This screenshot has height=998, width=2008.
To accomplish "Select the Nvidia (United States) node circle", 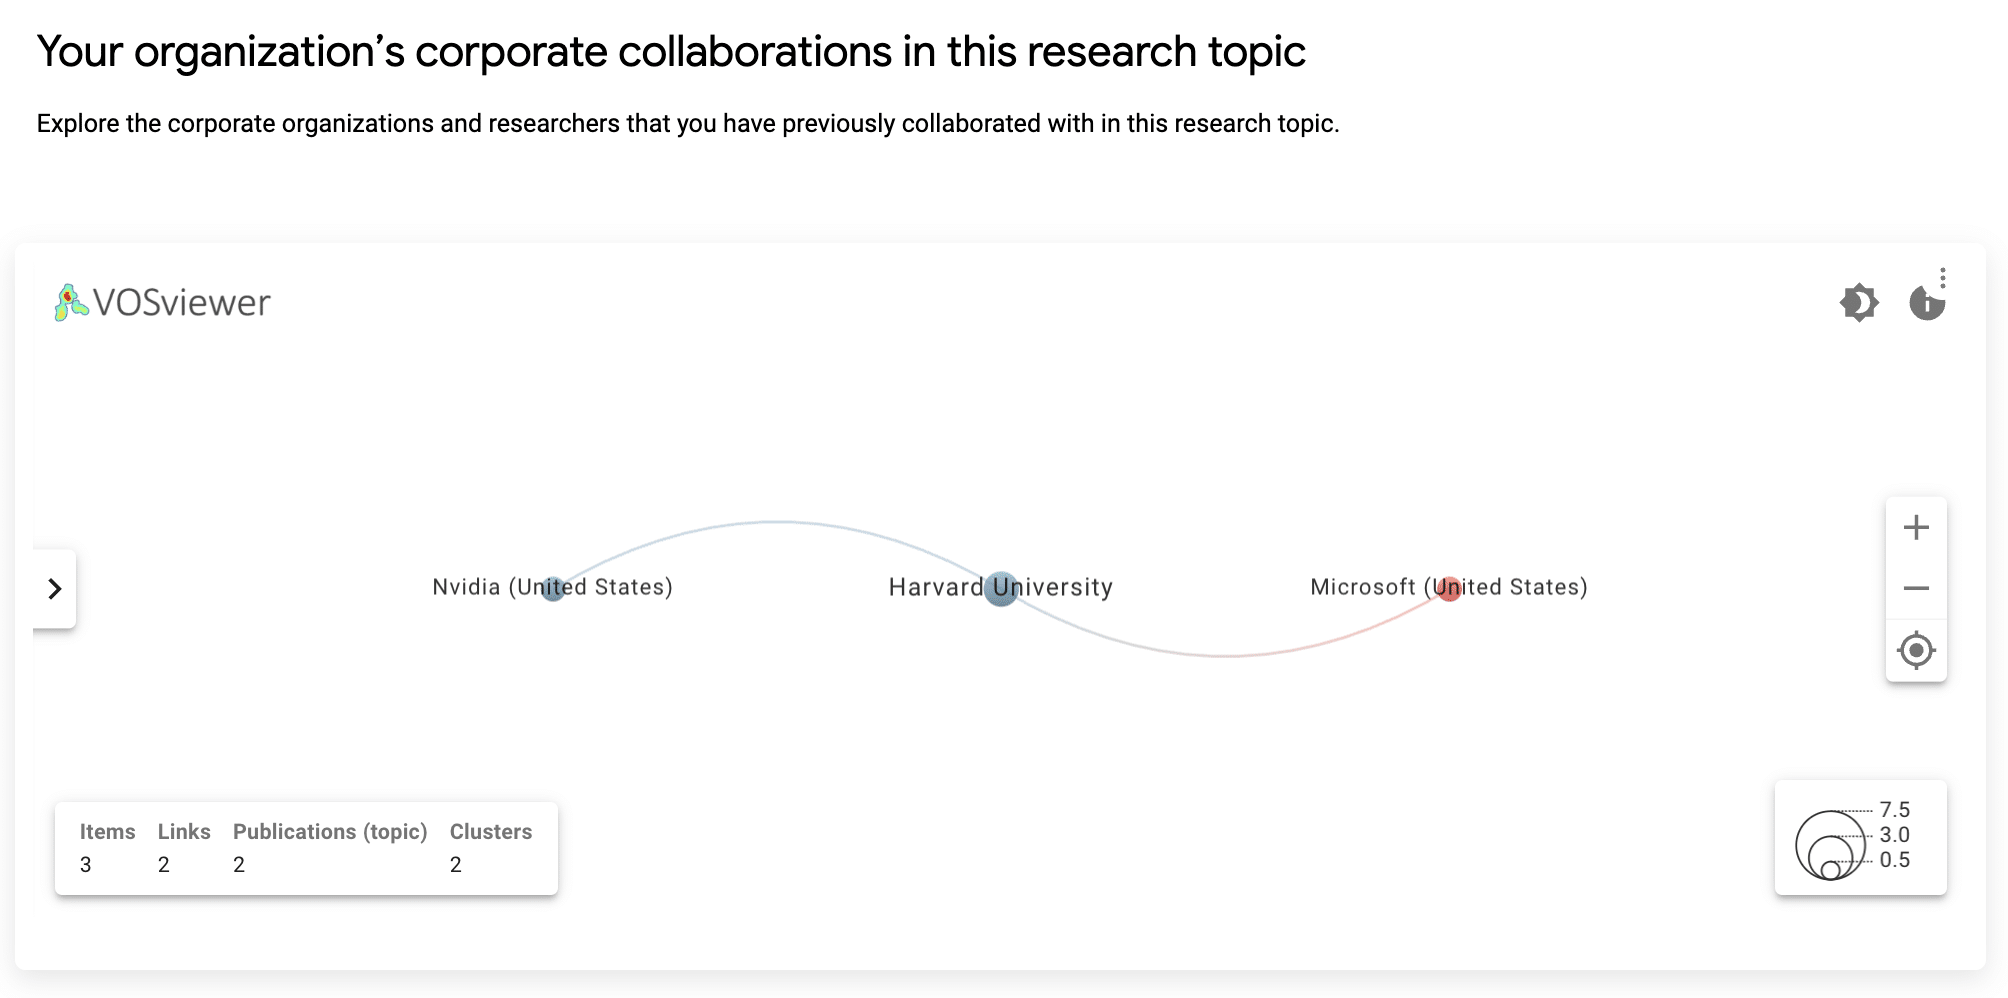I will tap(553, 589).
